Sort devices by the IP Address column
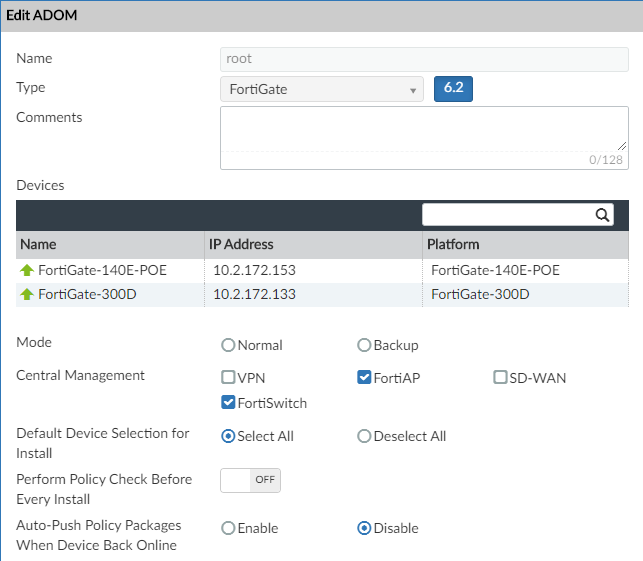 point(241,244)
